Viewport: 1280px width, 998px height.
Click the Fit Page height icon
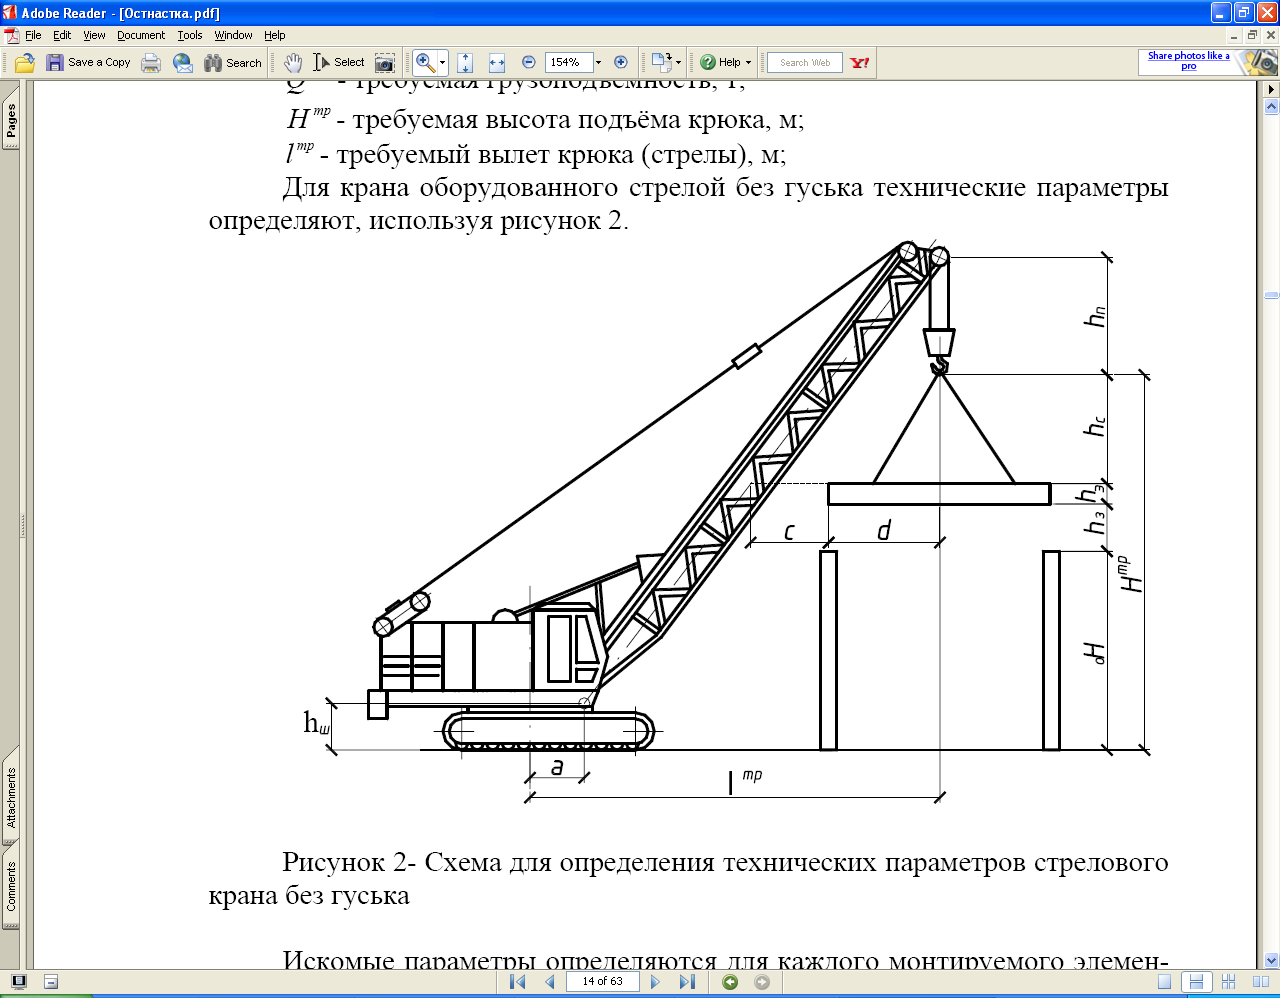tap(465, 63)
